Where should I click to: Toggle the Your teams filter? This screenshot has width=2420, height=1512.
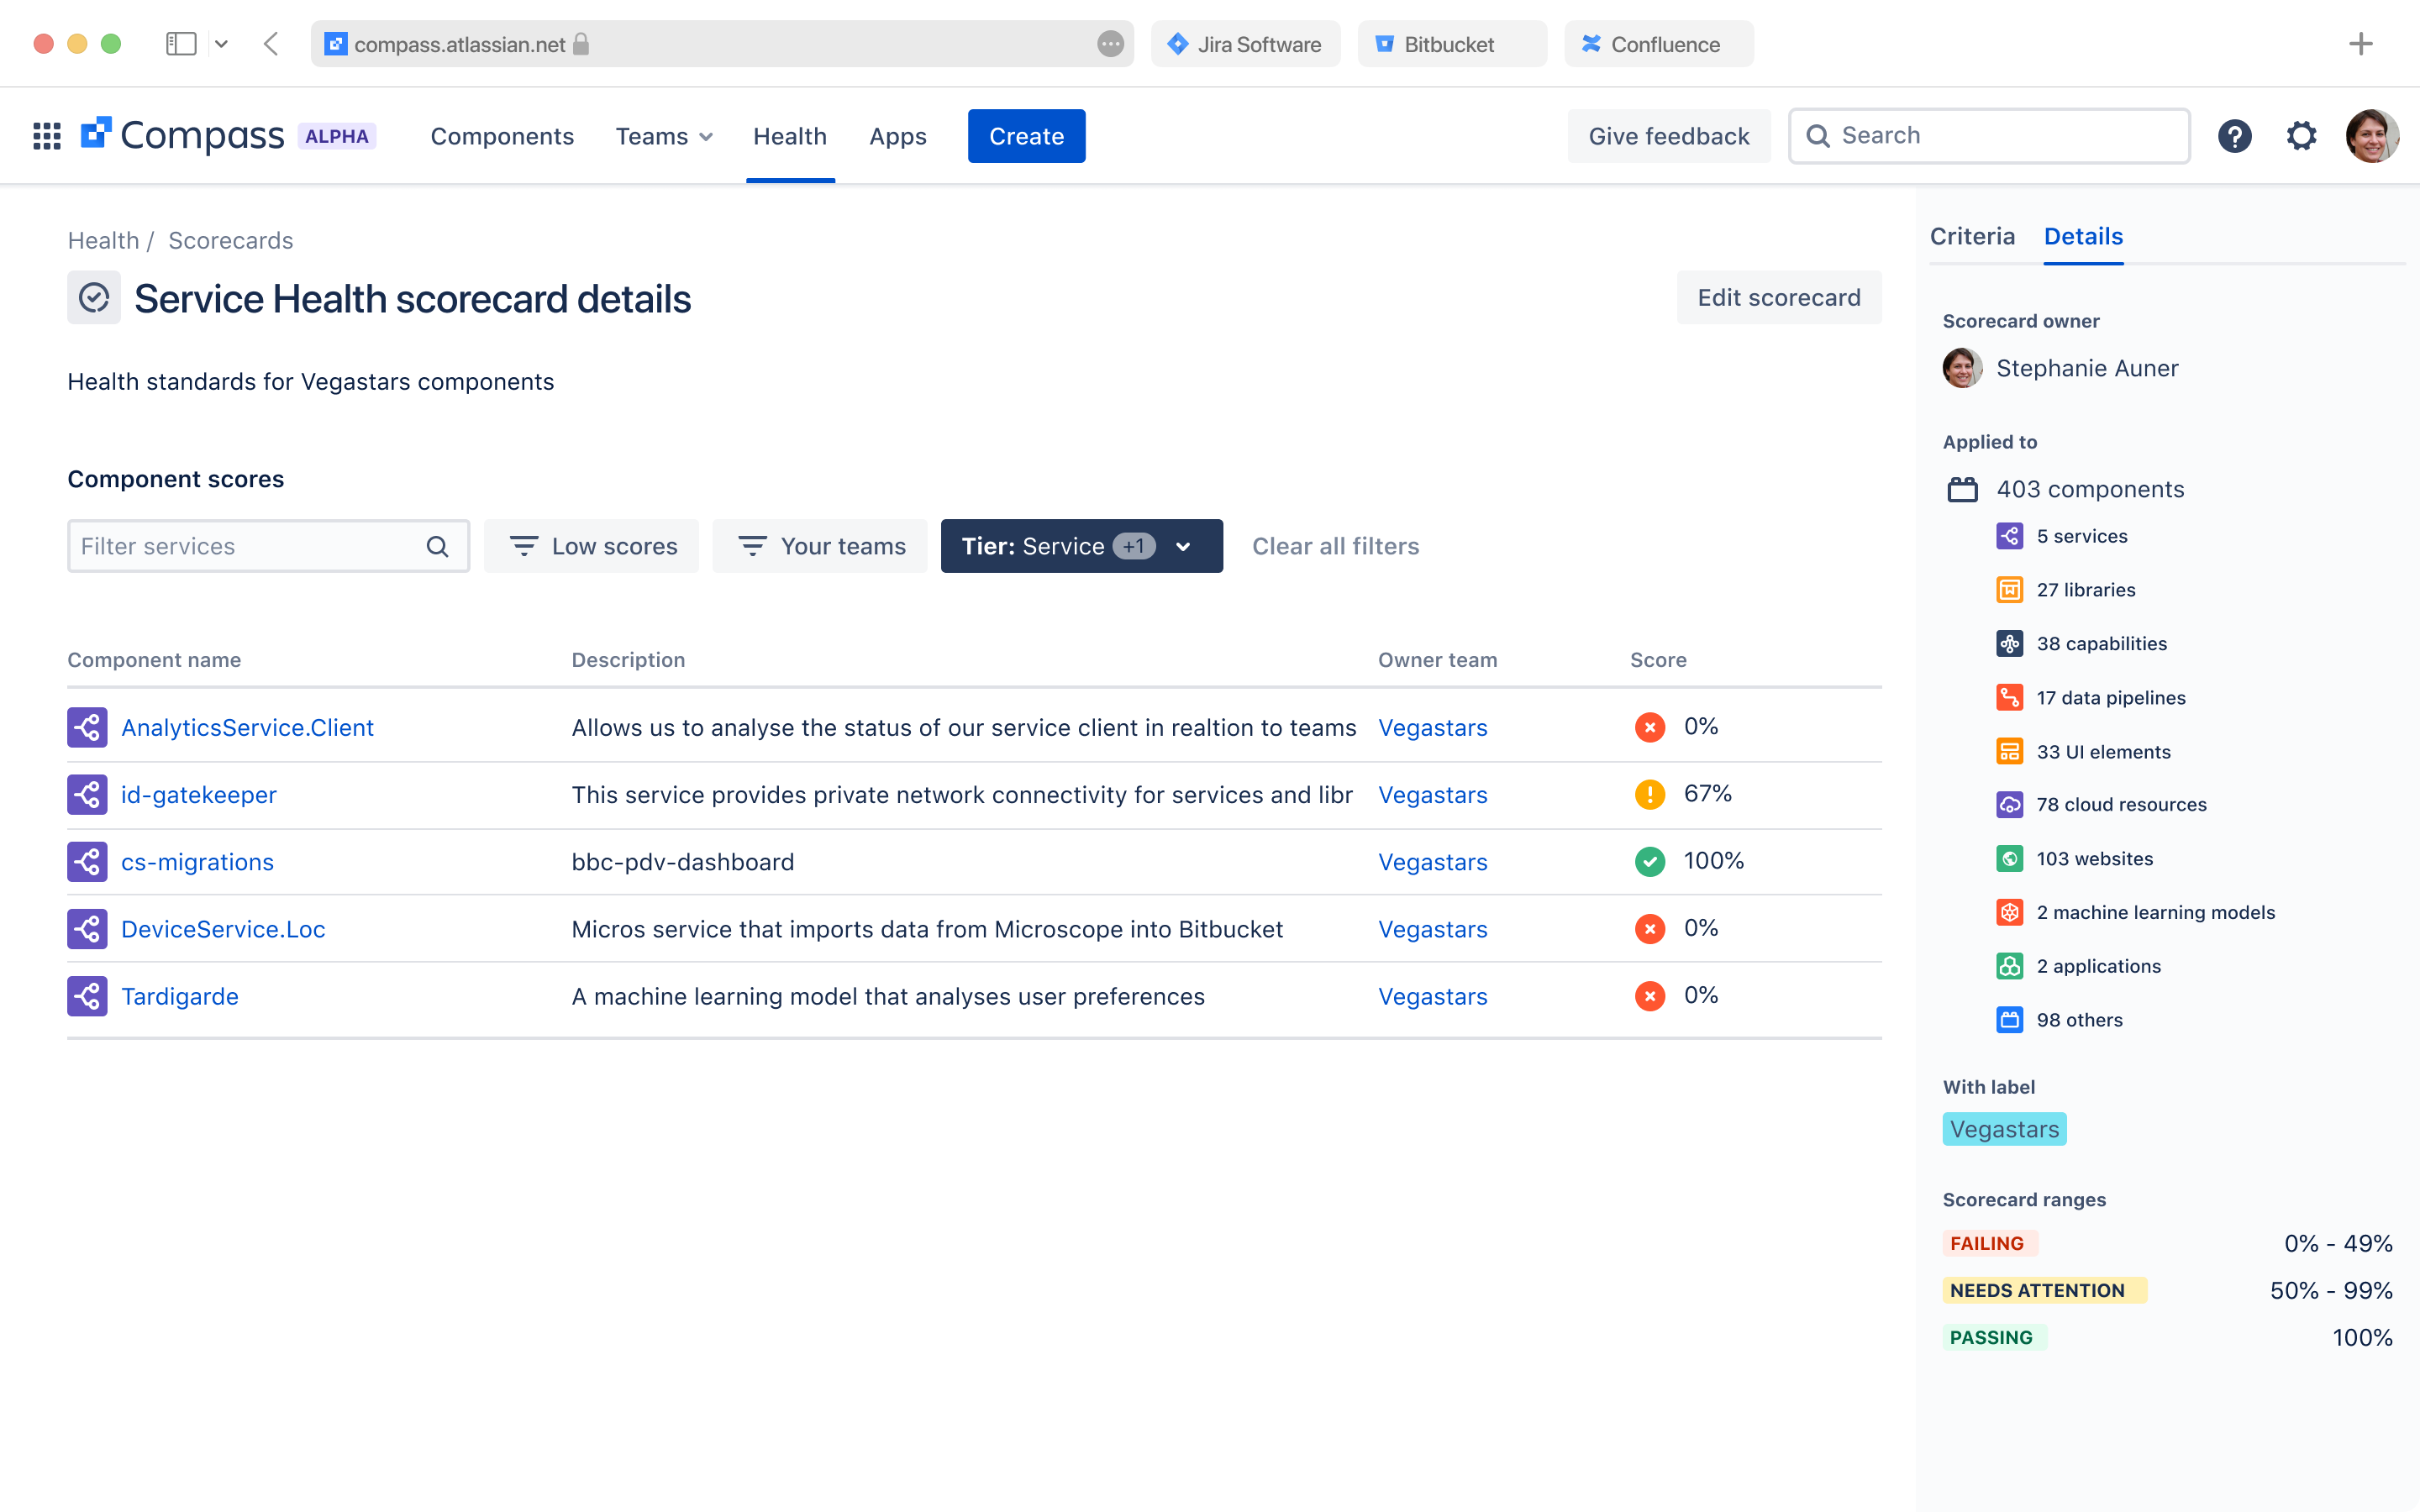819,546
